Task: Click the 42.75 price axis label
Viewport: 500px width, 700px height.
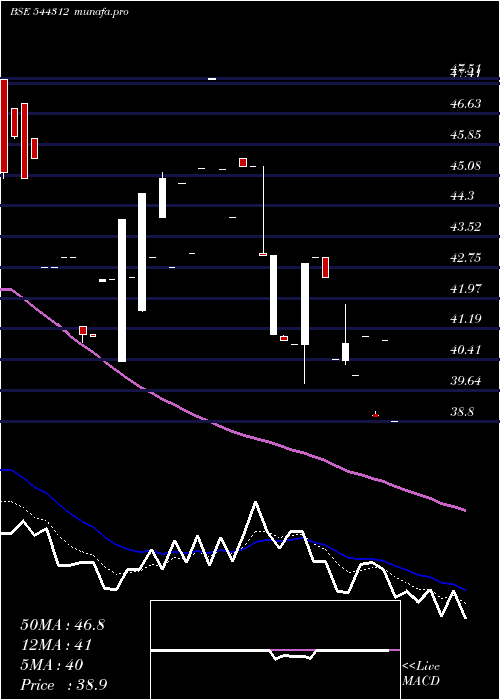Action: click(x=466, y=258)
